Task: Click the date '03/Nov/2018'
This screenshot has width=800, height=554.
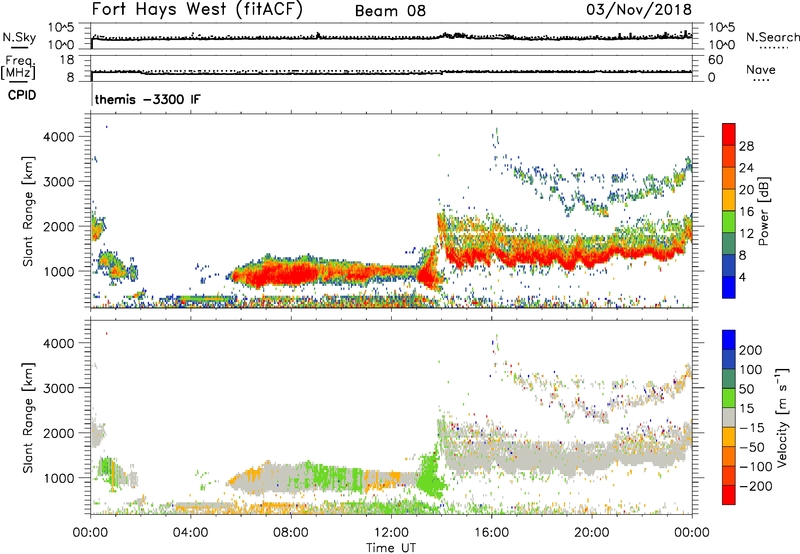Action: click(x=639, y=10)
